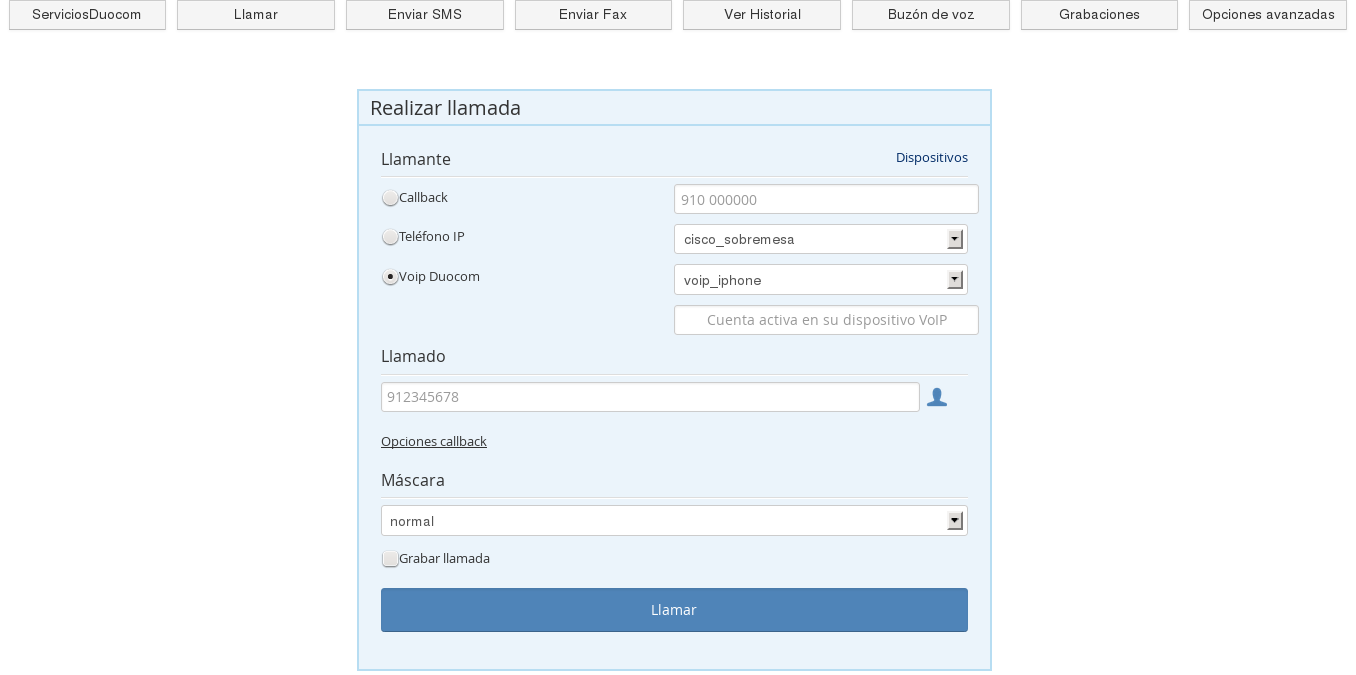
Task: Click the Llamado phone number field
Action: (x=650, y=397)
